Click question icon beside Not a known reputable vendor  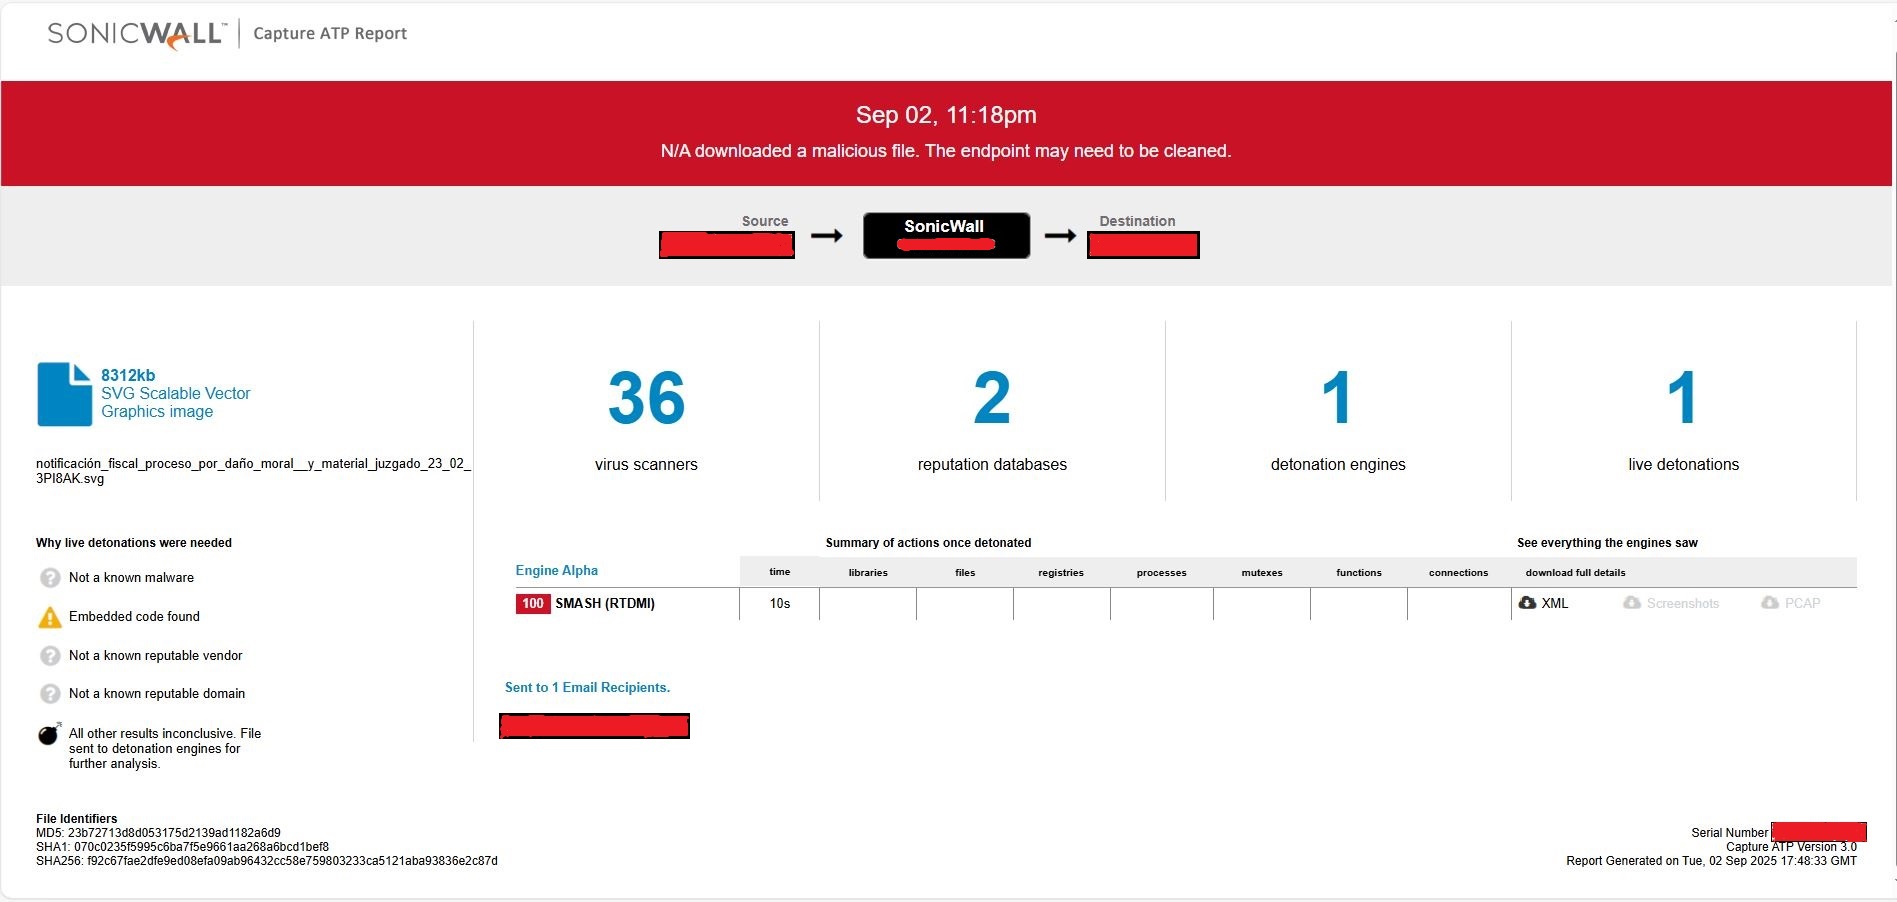[50, 656]
